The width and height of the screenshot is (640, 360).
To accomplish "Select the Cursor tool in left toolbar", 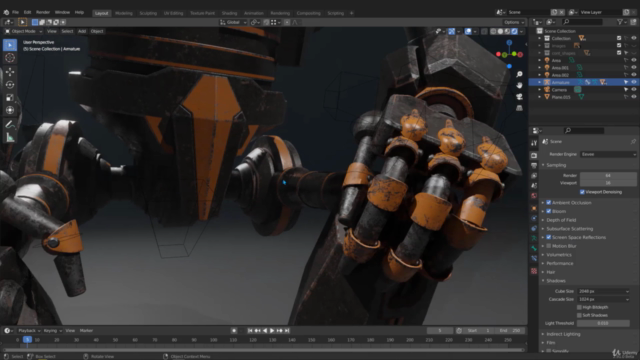I will [10, 58].
